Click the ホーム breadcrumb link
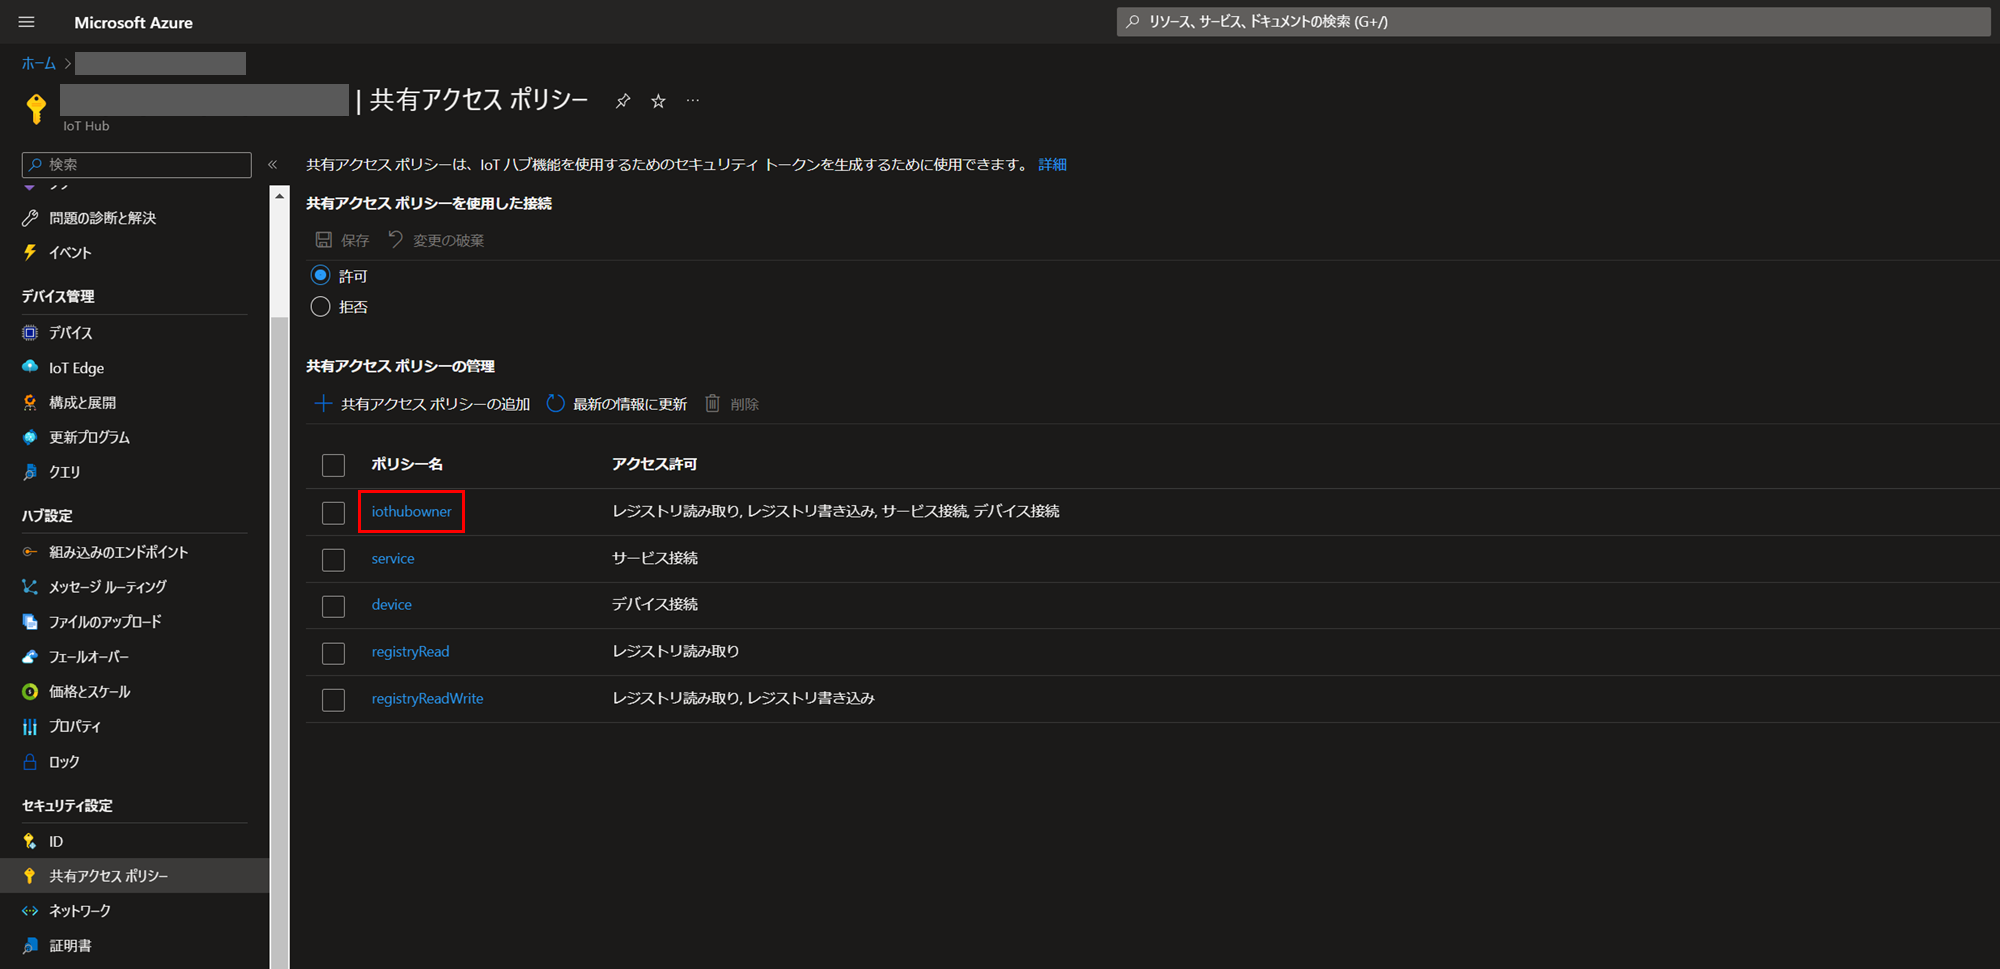2000x969 pixels. 39,63
